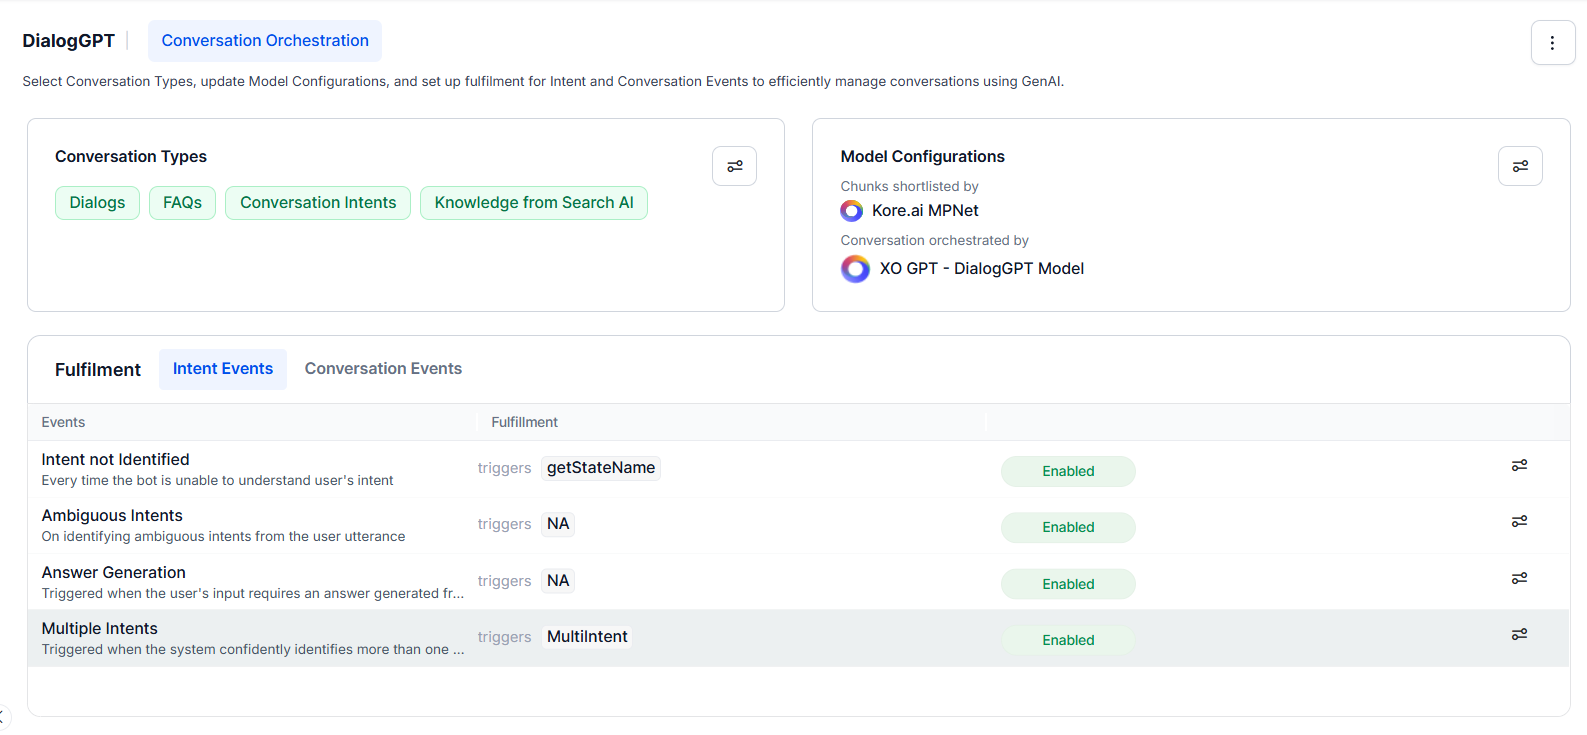Switch to the Conversation Events tab

[383, 369]
